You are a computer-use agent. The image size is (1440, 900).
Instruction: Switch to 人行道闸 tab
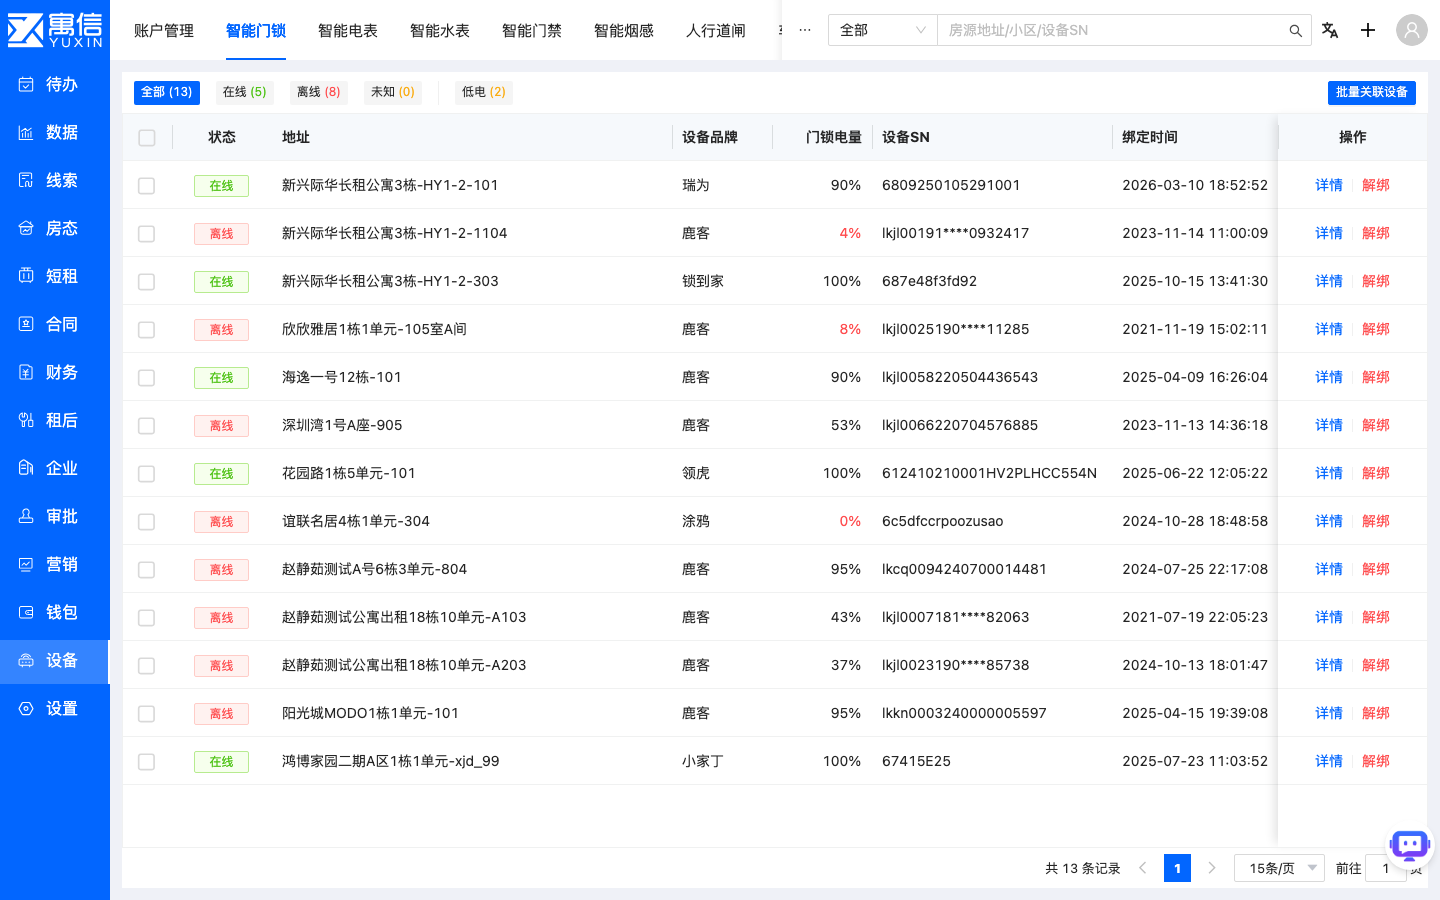[x=716, y=31]
